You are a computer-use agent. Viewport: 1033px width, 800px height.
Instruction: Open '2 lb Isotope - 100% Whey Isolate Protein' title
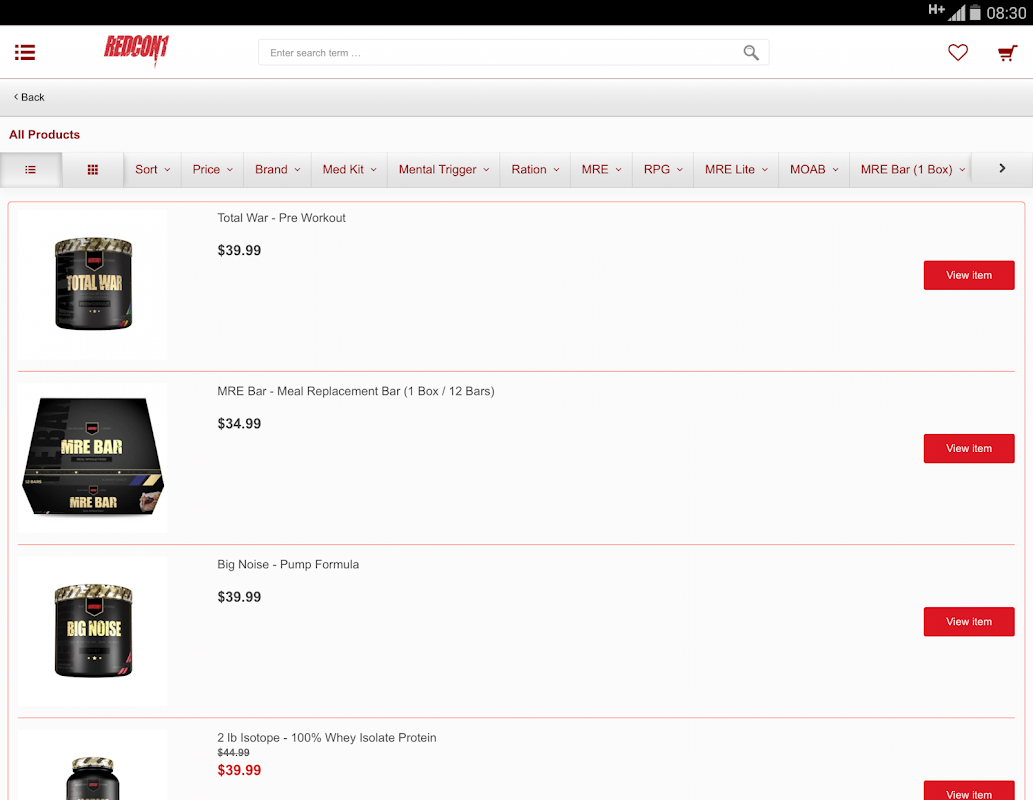click(327, 738)
